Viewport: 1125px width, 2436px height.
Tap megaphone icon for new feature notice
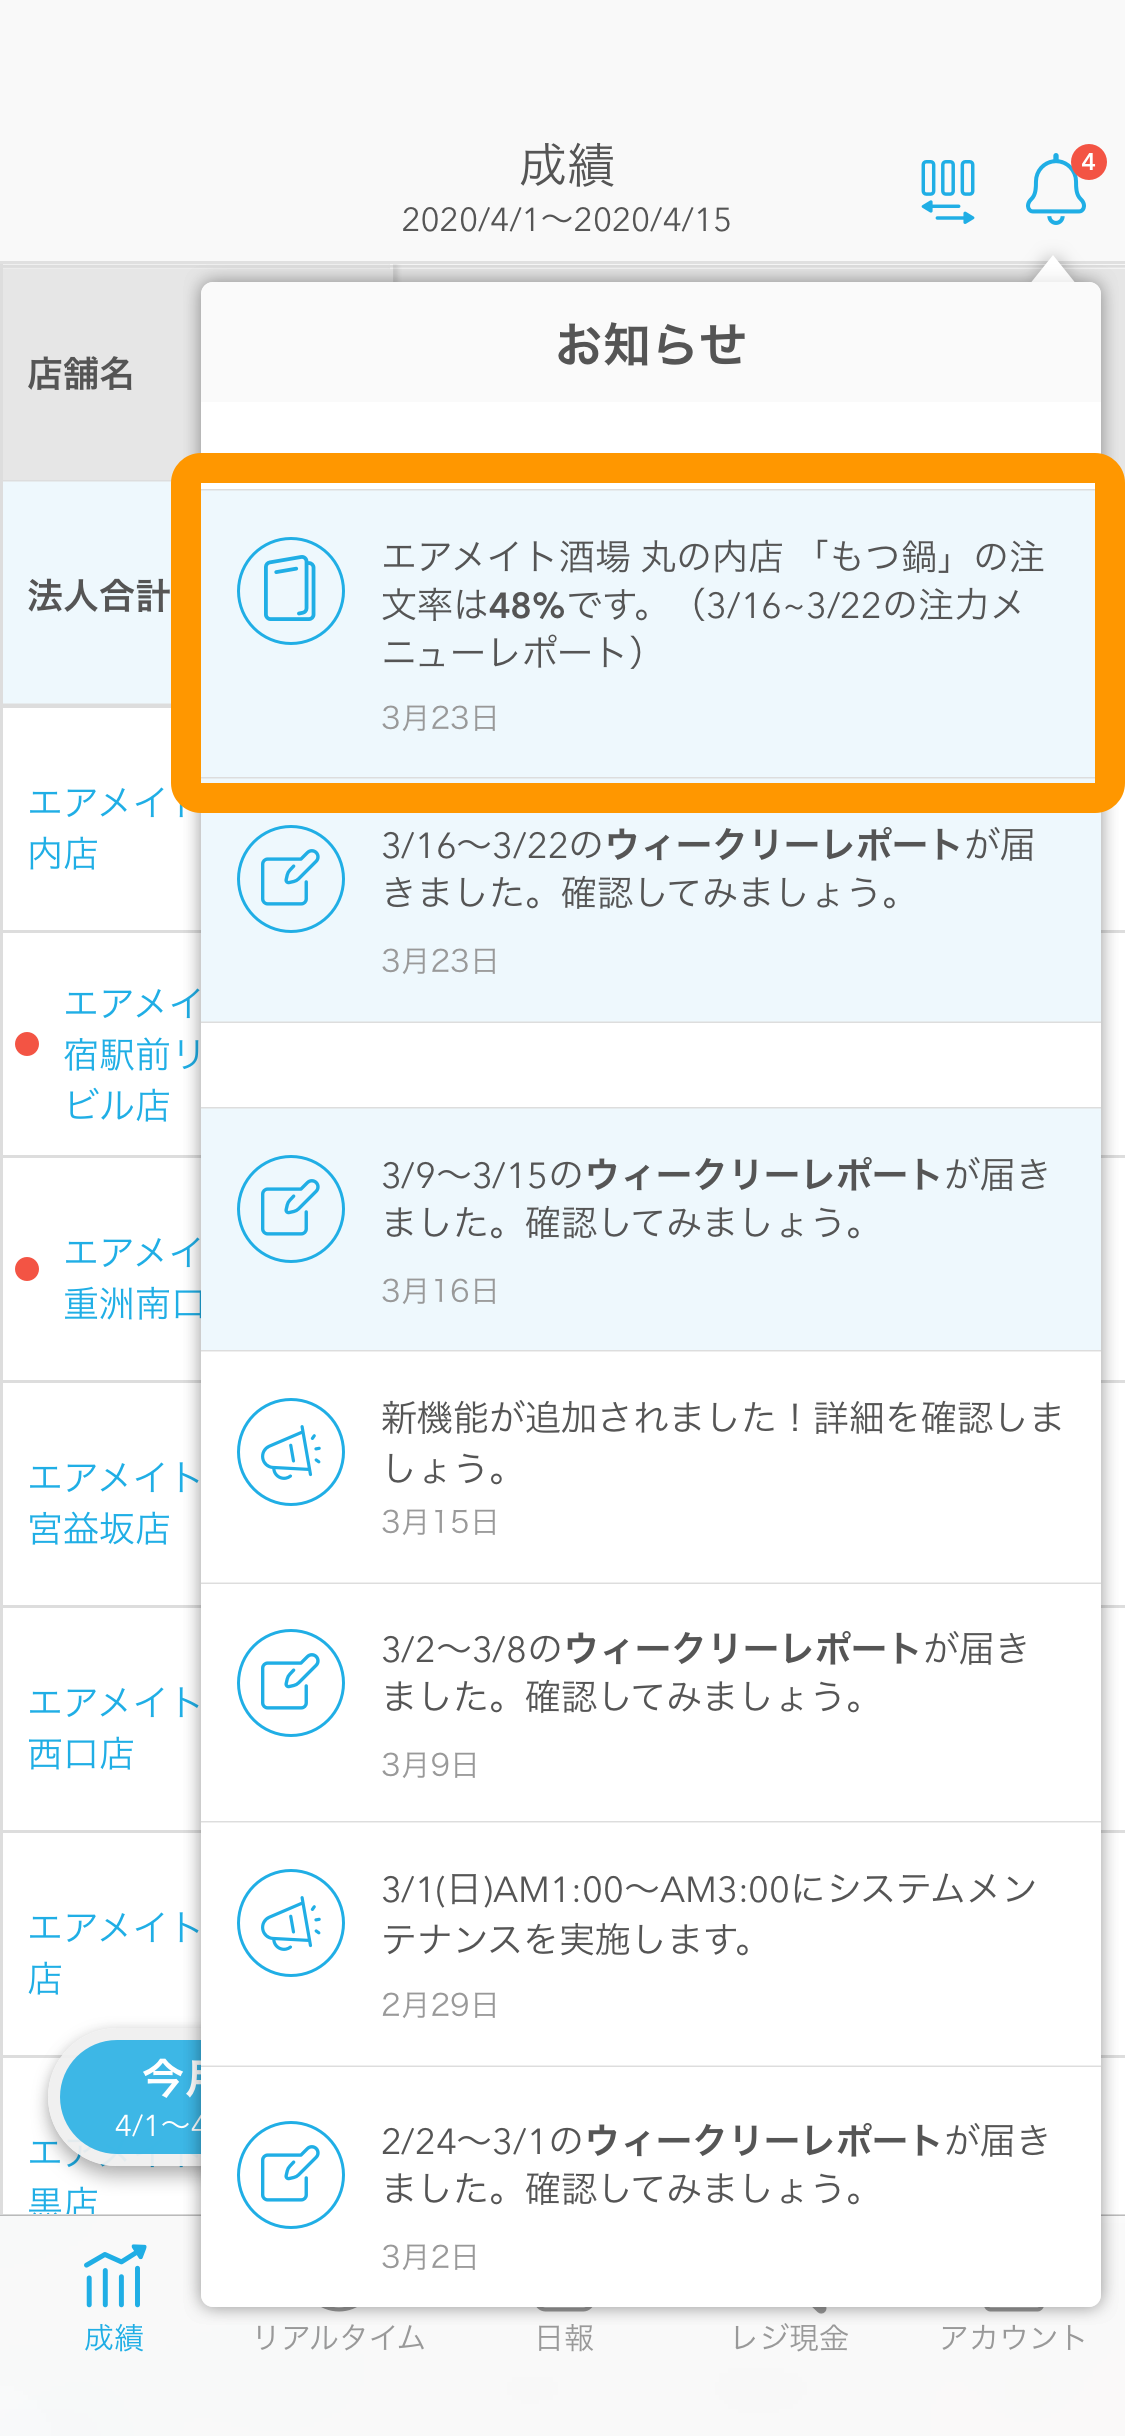tap(291, 1452)
